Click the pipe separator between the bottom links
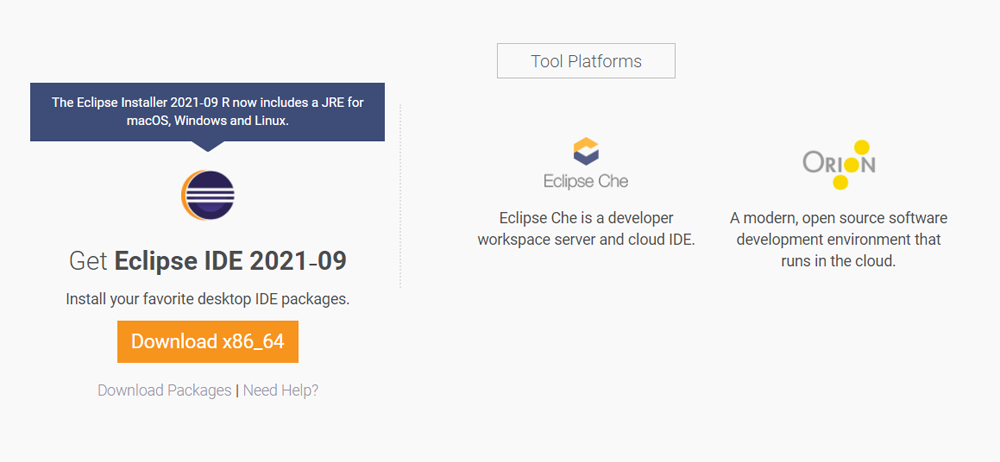1000x462 pixels. click(237, 390)
